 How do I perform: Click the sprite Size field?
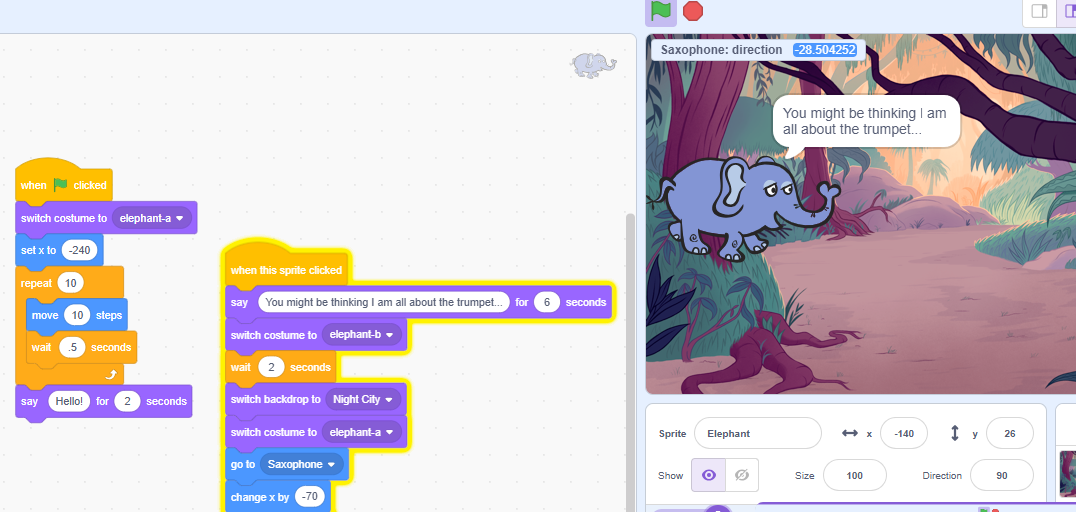pyautogui.click(x=854, y=475)
